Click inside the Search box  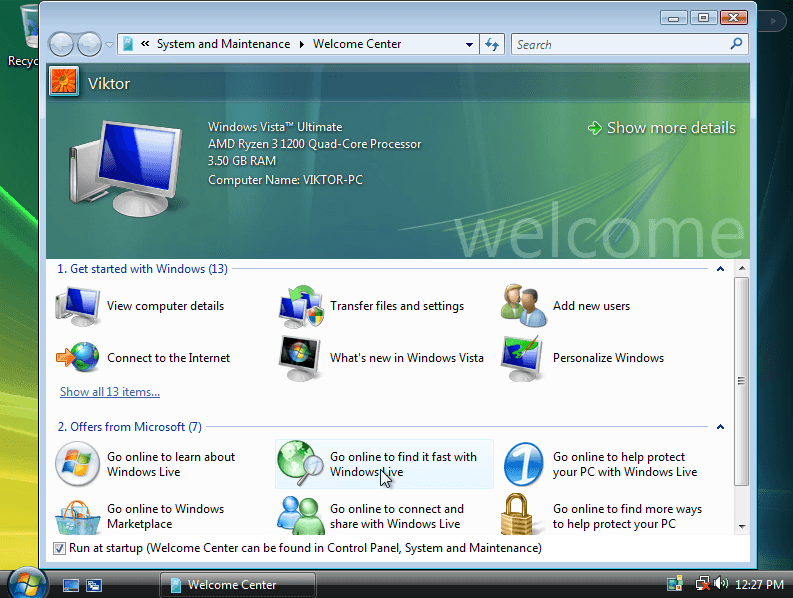(620, 44)
